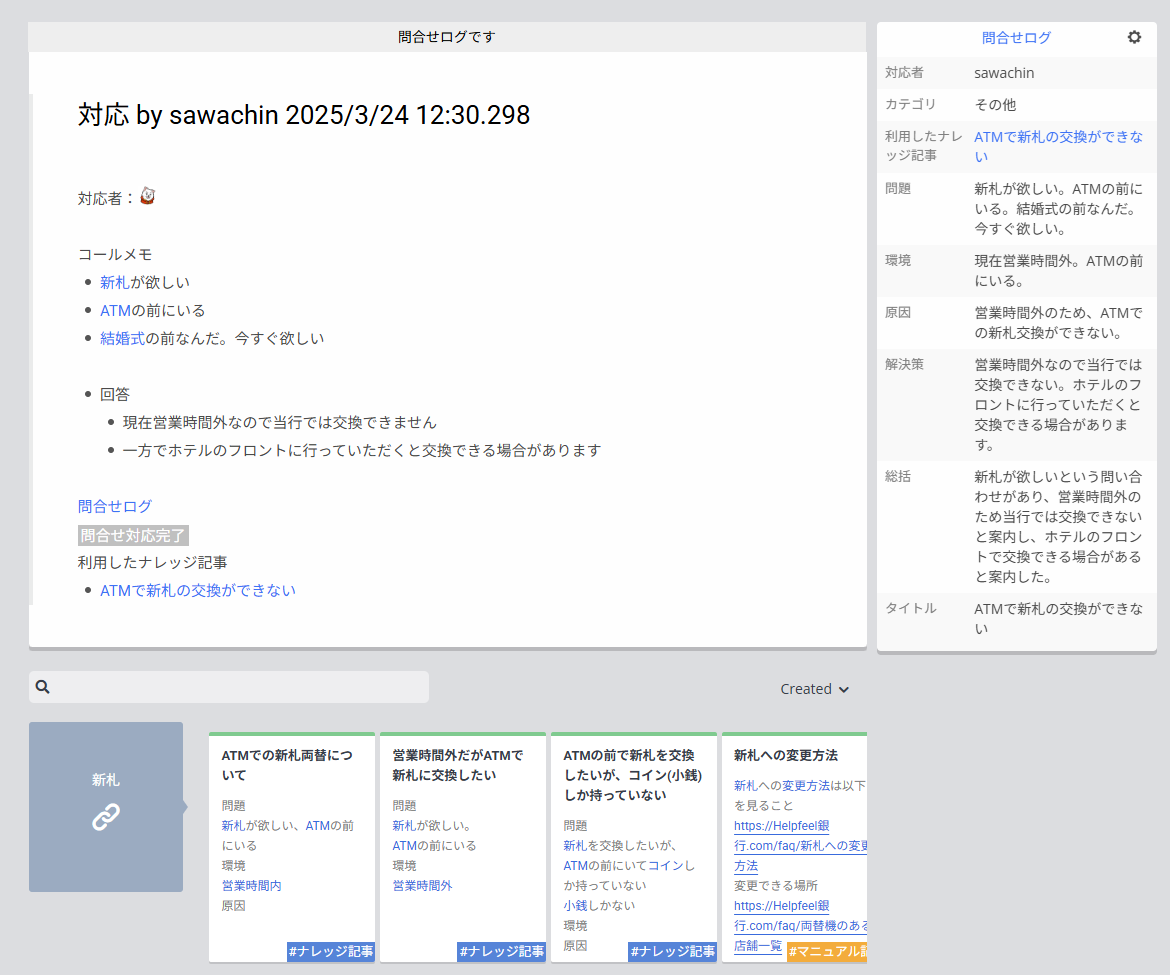Click the 問合せログ link below the answer

point(115,506)
